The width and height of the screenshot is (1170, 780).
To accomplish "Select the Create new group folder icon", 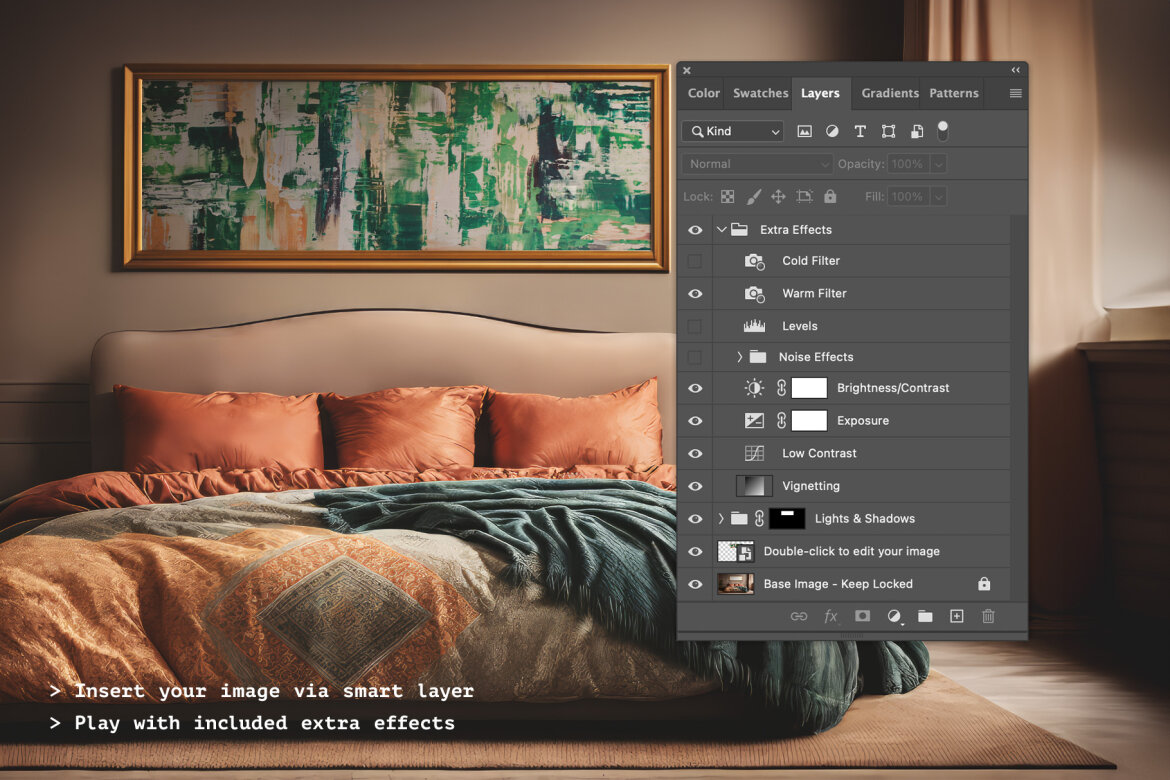I will point(925,616).
